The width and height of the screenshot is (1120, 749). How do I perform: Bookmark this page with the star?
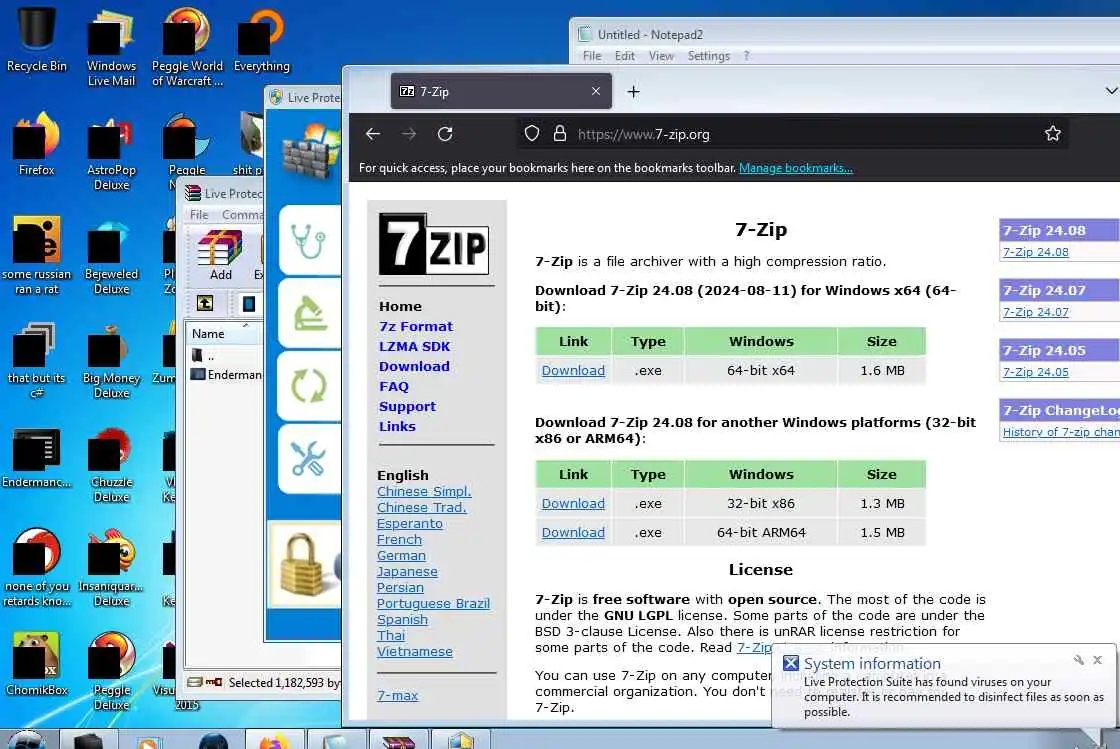(x=1052, y=134)
